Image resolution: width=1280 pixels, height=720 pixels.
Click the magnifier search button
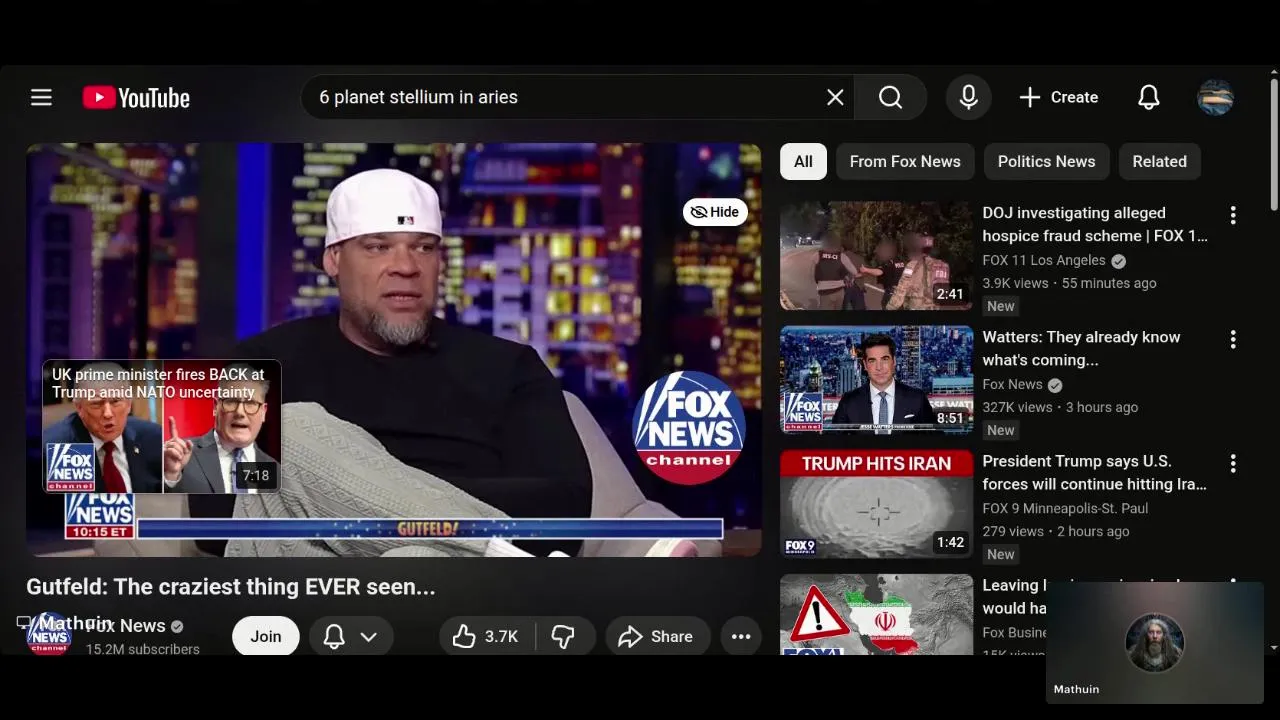pos(890,97)
